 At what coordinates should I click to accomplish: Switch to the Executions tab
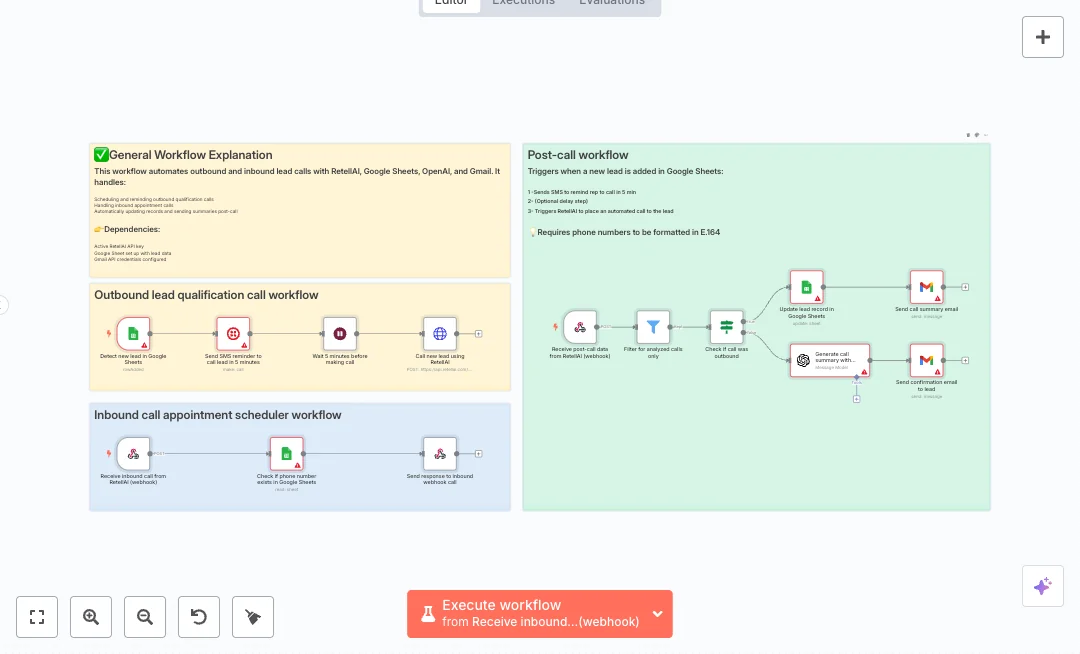(x=523, y=3)
